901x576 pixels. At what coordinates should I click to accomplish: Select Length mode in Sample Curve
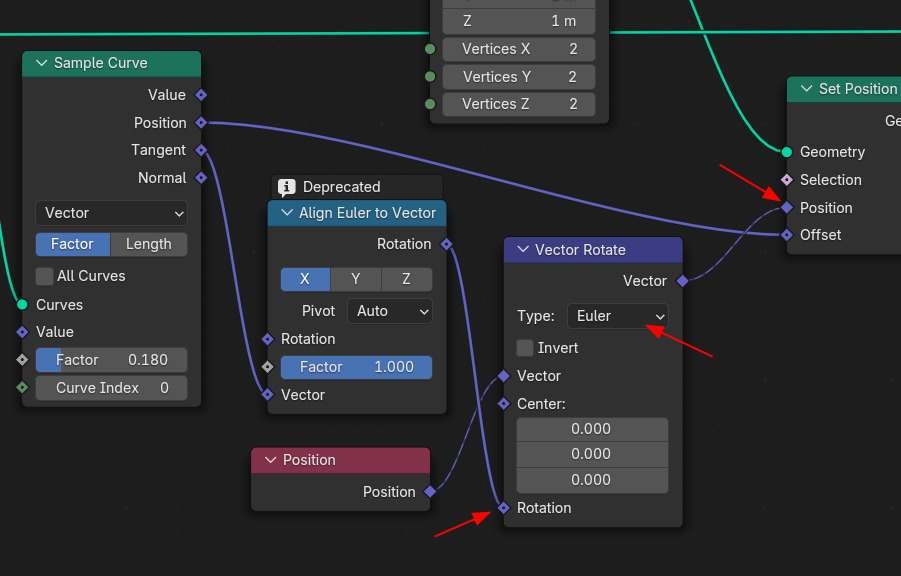(x=149, y=244)
